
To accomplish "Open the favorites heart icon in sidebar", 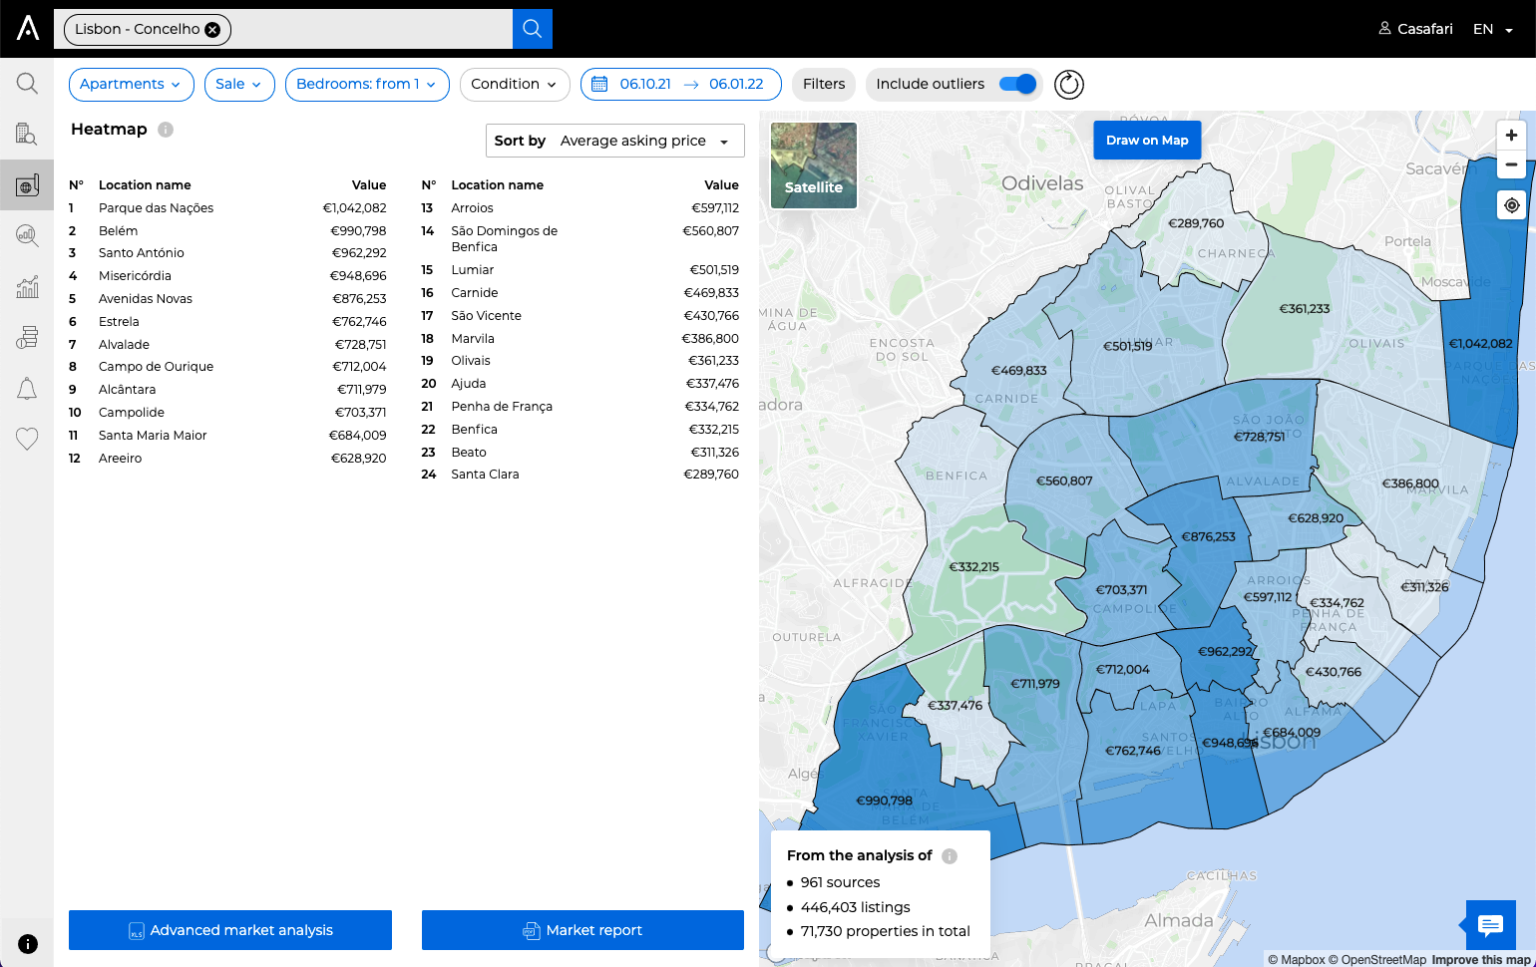I will 27,438.
